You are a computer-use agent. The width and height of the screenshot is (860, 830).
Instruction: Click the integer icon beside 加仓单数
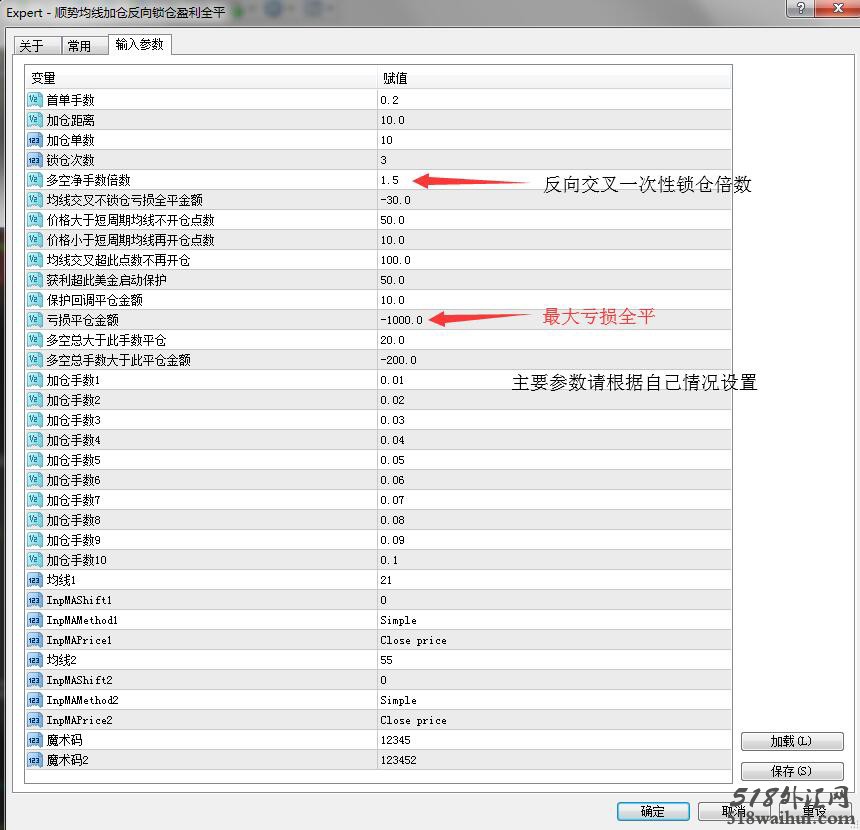[x=34, y=140]
